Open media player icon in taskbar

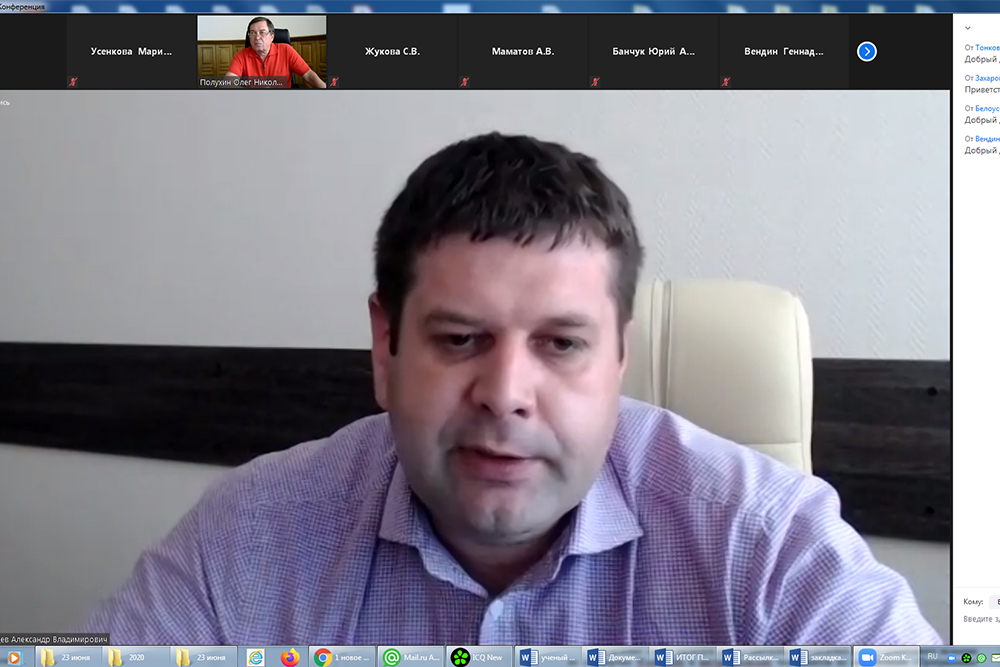click(x=13, y=657)
